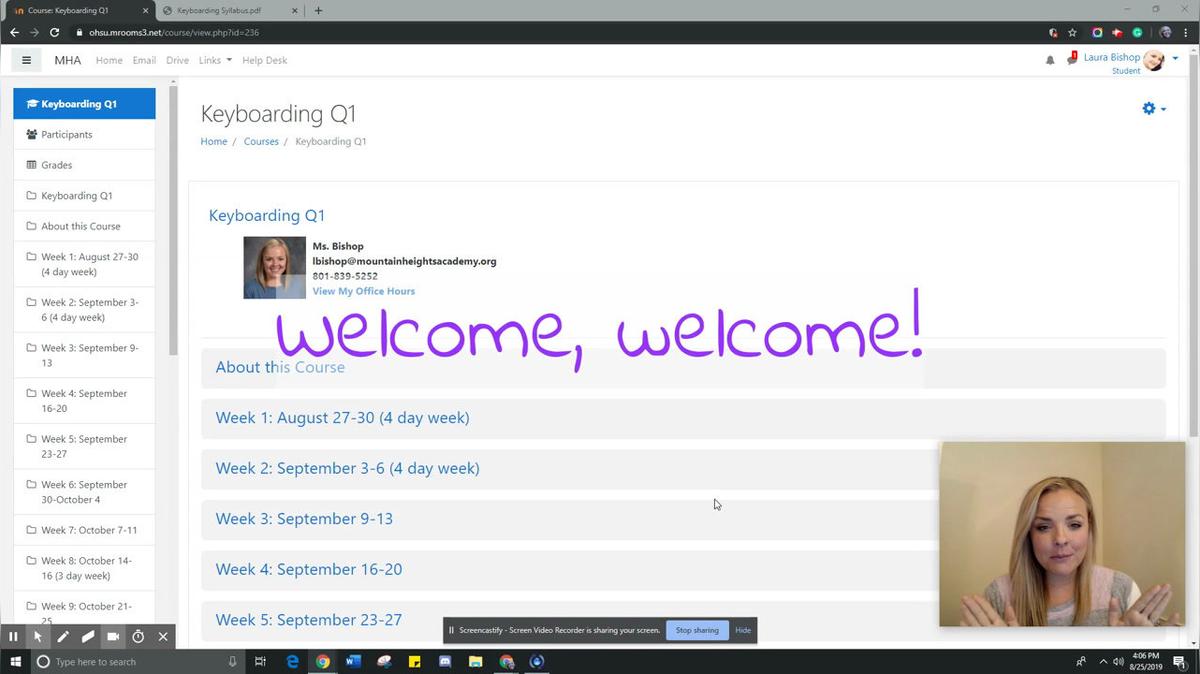Click Type here to search box
This screenshot has height=674, width=1200.
point(138,661)
